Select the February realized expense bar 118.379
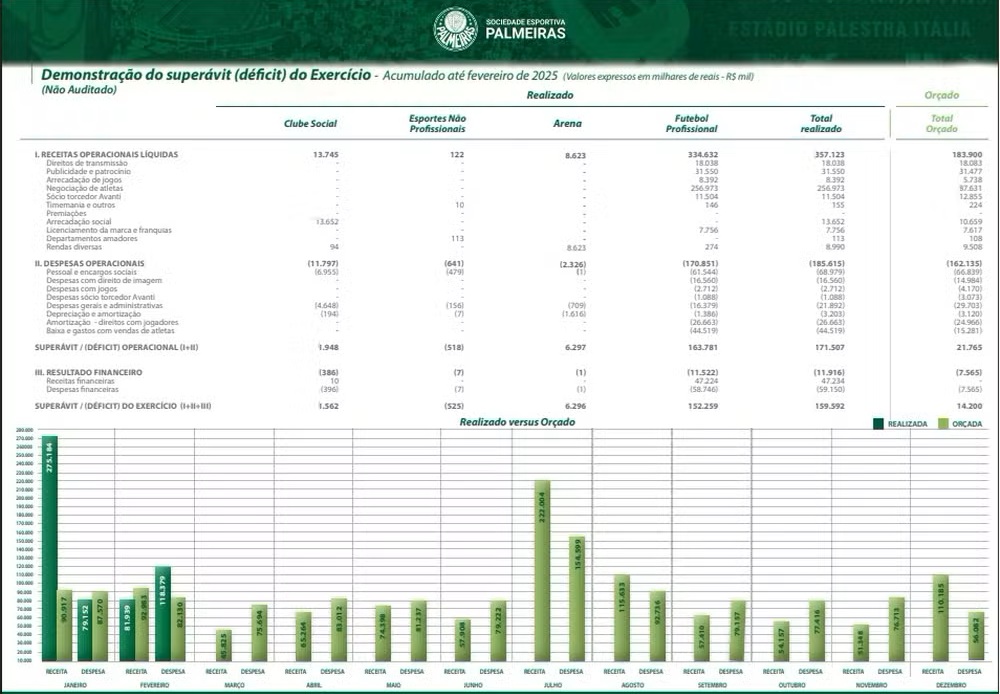This screenshot has height=694, width=1000. click(x=163, y=614)
